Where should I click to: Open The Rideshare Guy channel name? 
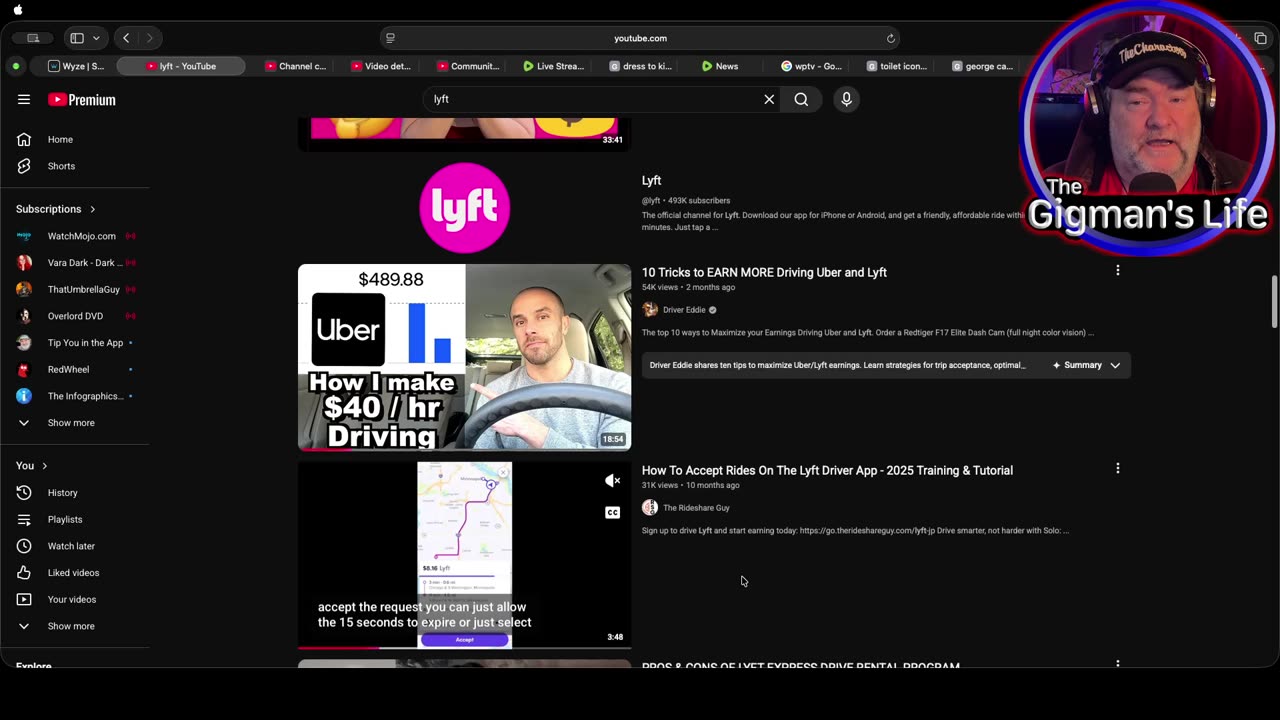point(696,508)
